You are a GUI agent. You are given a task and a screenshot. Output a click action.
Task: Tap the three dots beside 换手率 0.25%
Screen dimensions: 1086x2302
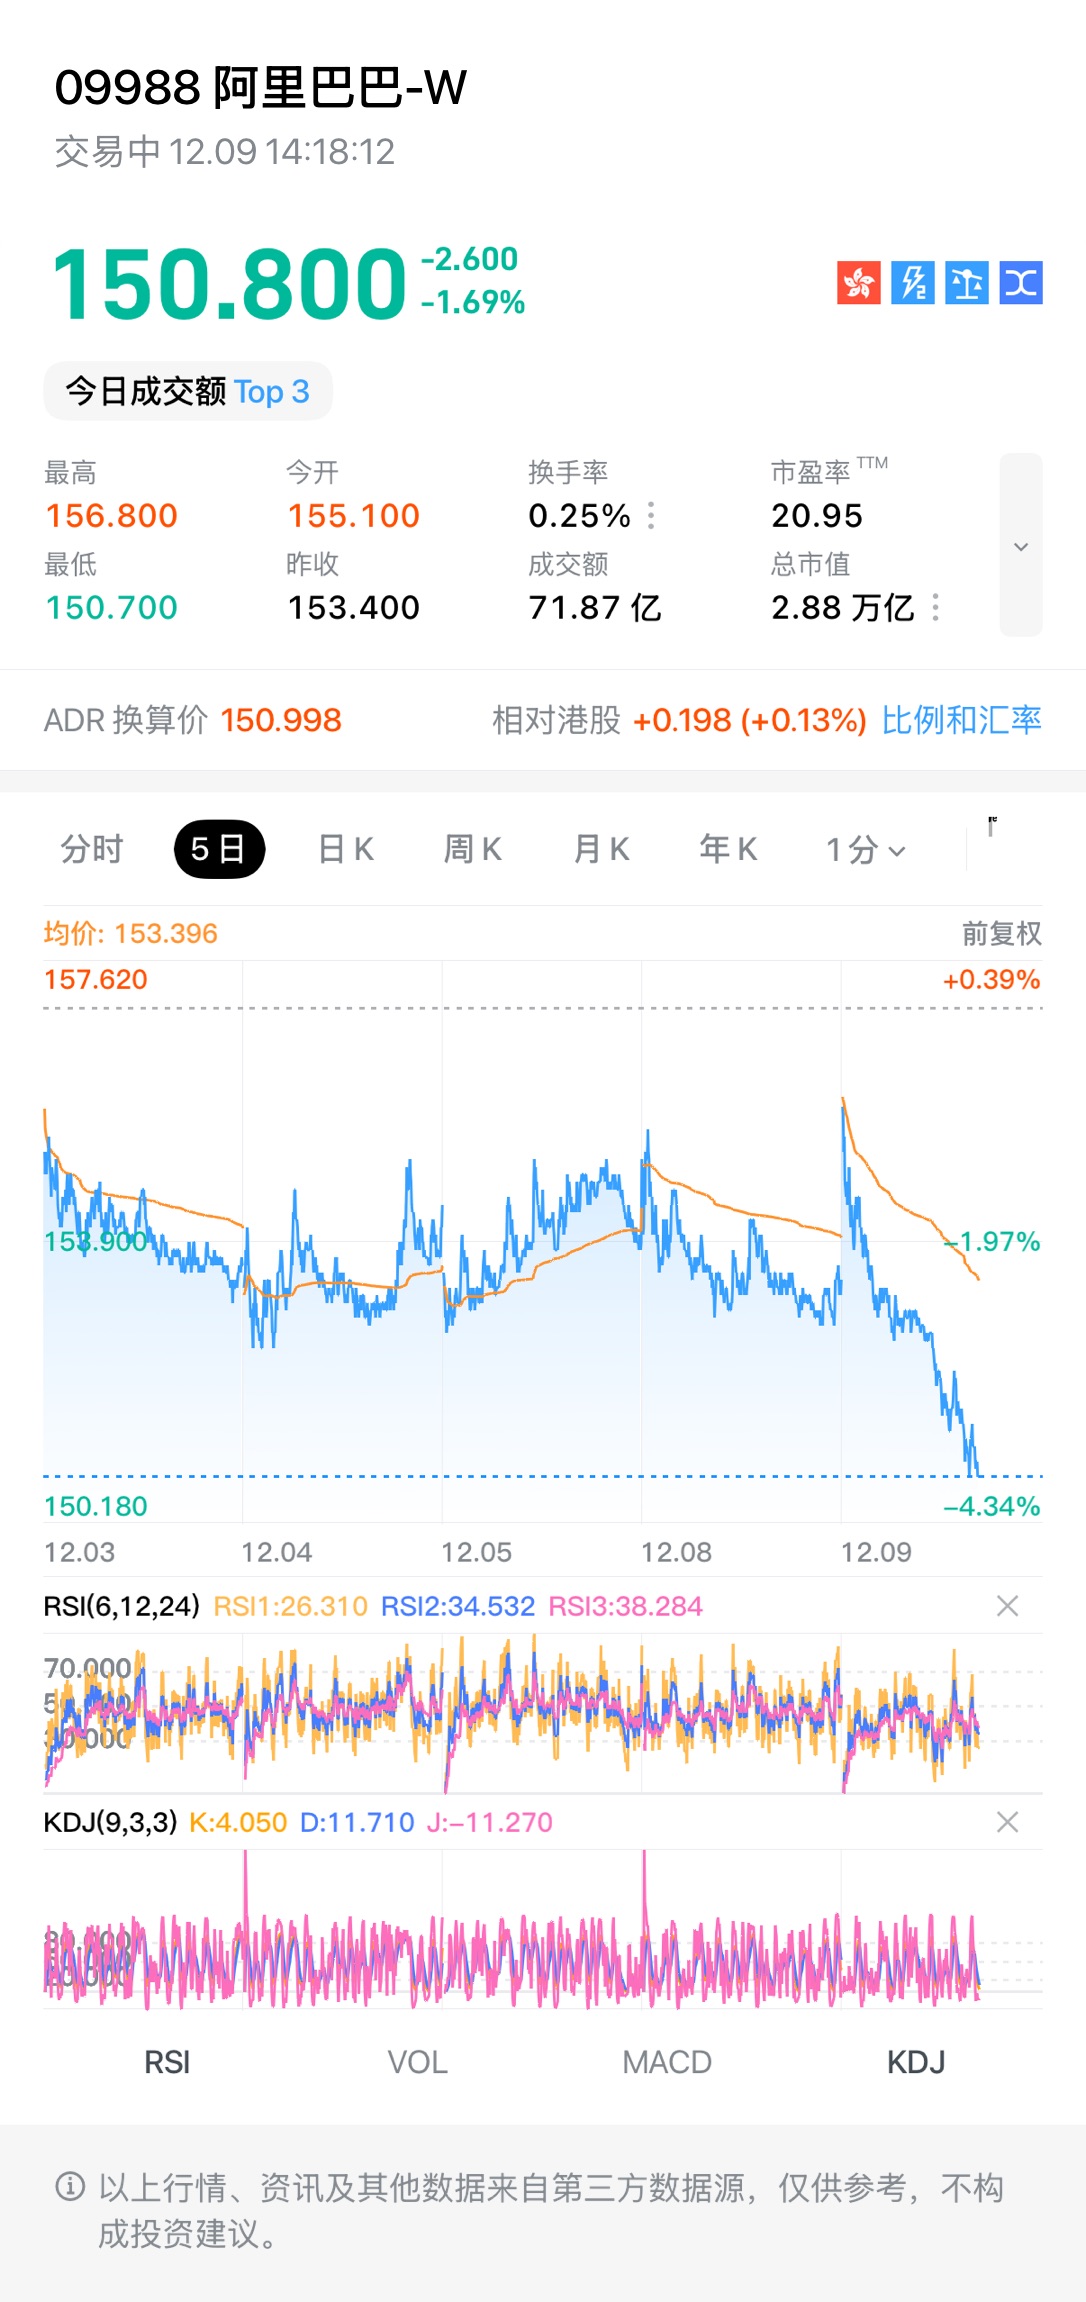652,516
